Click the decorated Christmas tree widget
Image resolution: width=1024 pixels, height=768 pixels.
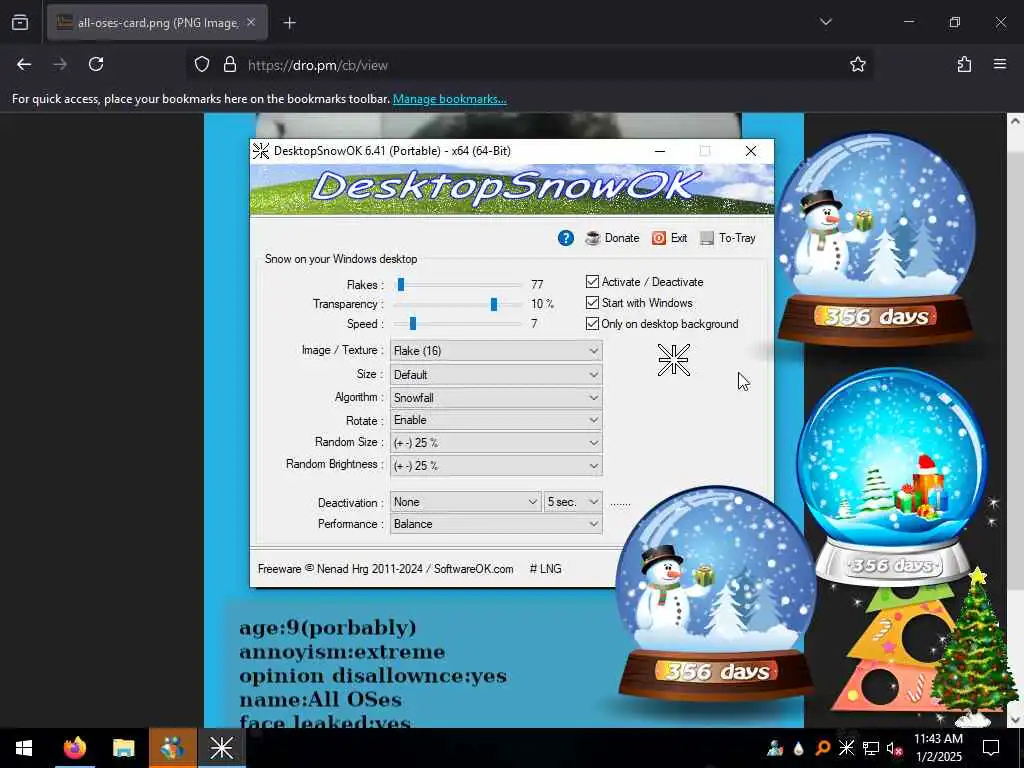click(x=973, y=647)
